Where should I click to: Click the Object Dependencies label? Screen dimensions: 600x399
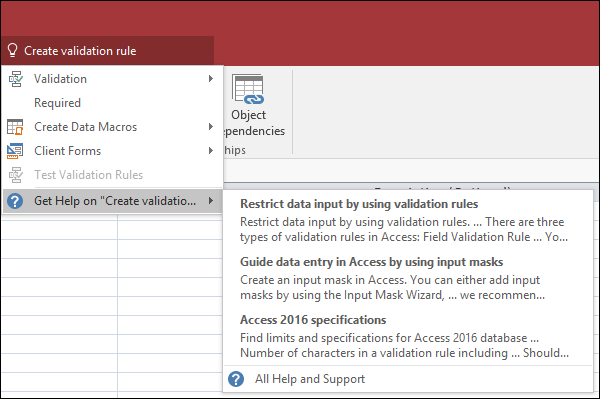254,123
